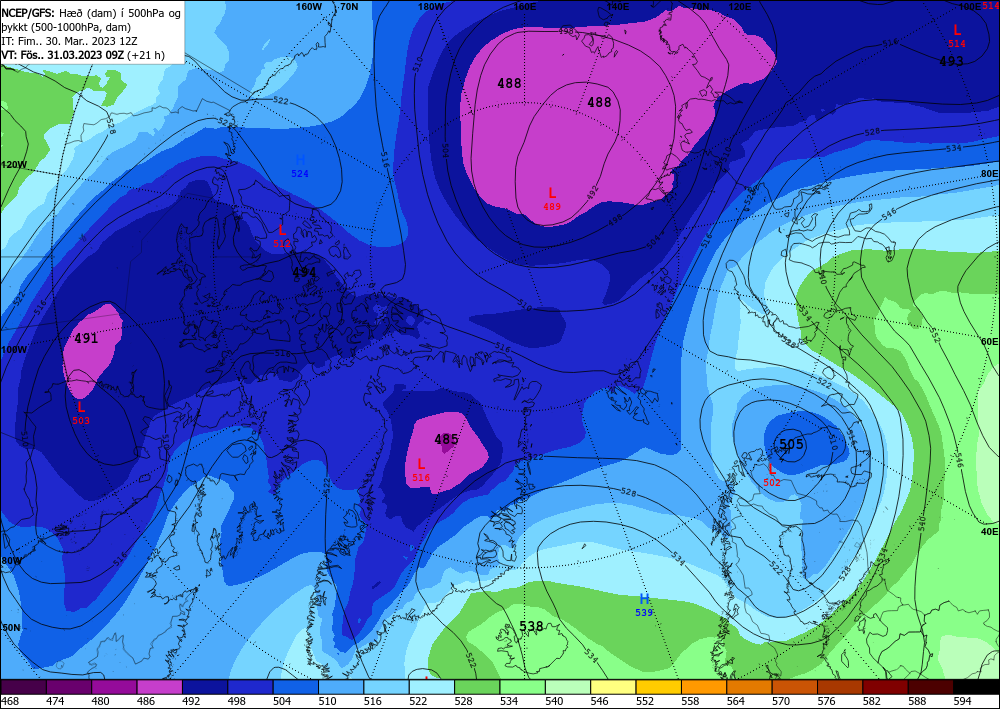Select the dark red legend swatch between 576 and 582
Viewport: 1000px width, 709px height.
tap(885, 687)
